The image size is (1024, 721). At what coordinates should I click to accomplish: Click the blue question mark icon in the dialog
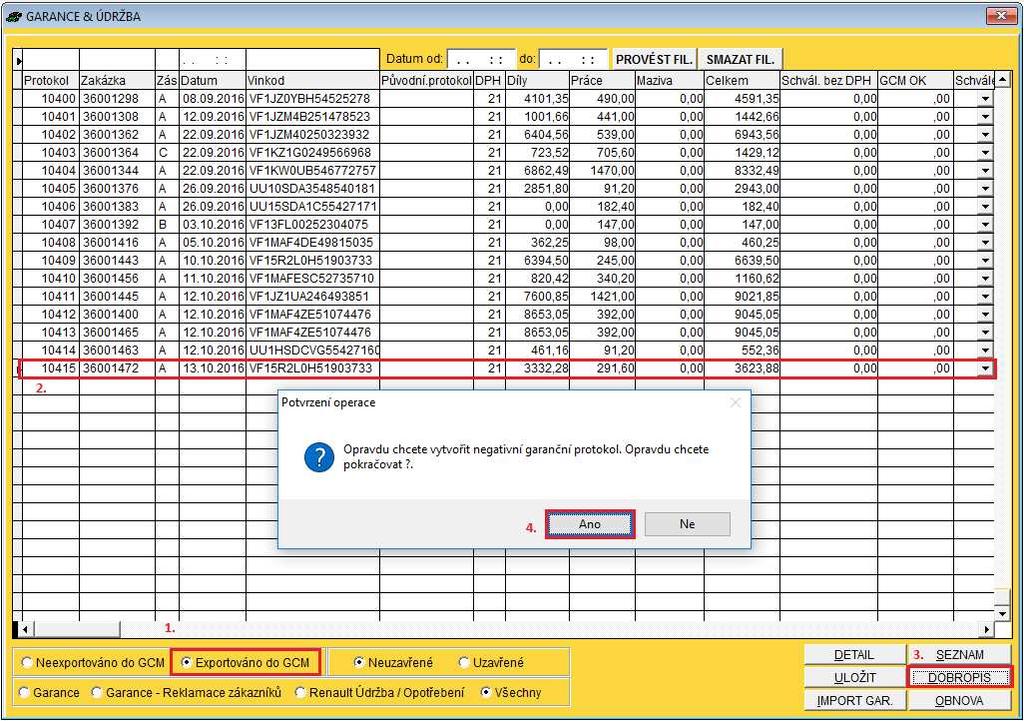[x=319, y=457]
